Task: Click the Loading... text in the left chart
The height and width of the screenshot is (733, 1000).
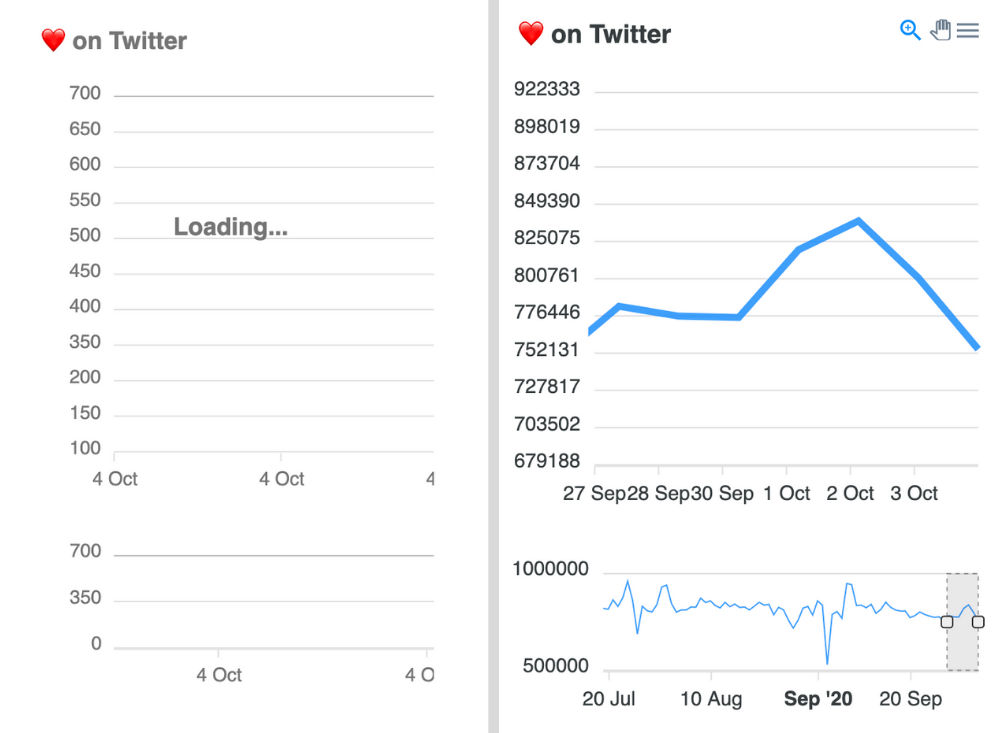Action: [x=230, y=226]
